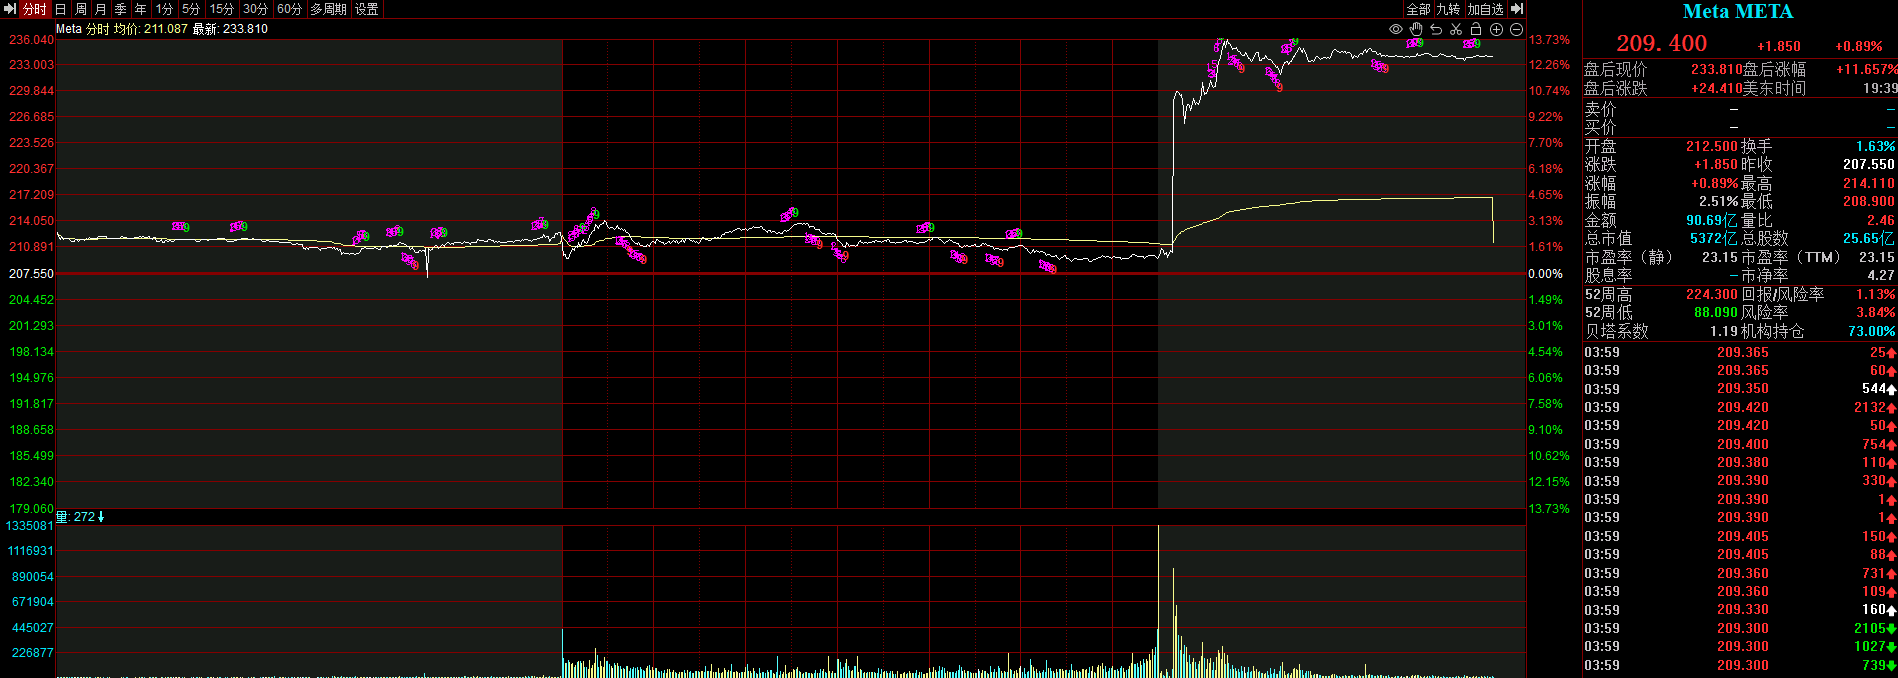
Task: Click the 总市值 value 5372亿
Action: point(1712,238)
